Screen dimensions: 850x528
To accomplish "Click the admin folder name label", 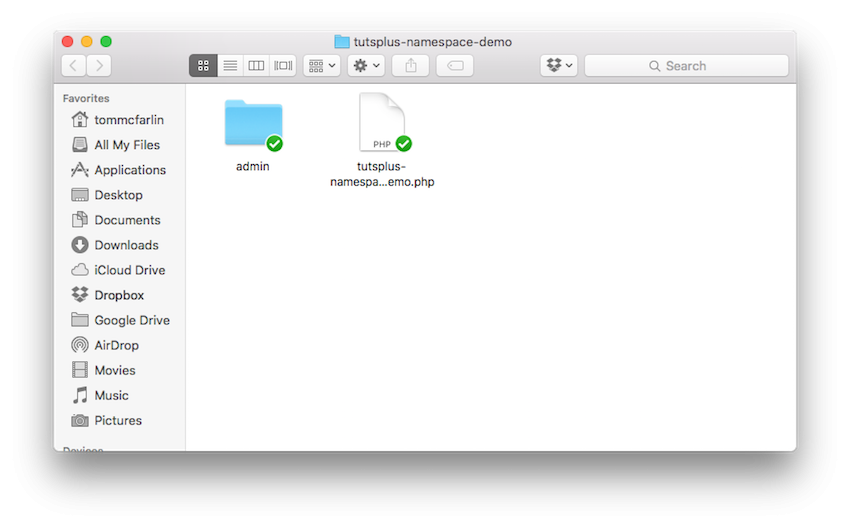I will (x=253, y=166).
